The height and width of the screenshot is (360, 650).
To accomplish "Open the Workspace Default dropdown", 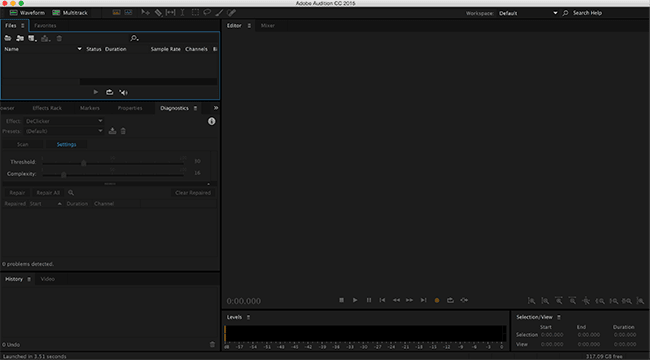I will pos(528,13).
